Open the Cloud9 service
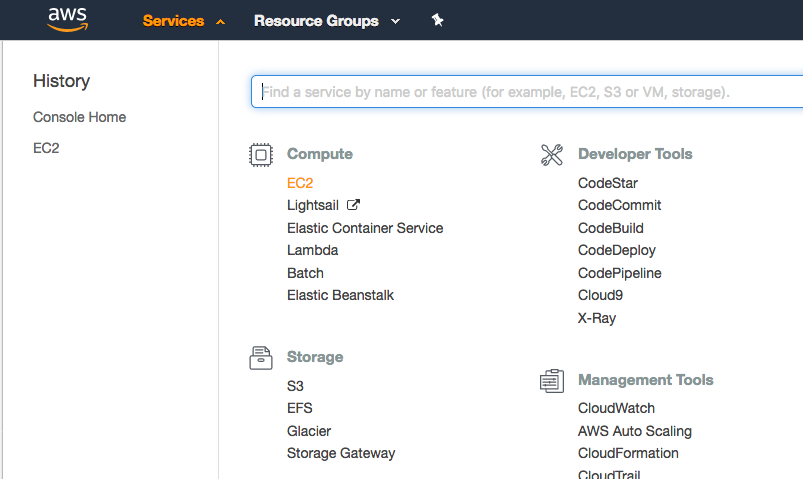This screenshot has width=803, height=479. click(x=600, y=295)
